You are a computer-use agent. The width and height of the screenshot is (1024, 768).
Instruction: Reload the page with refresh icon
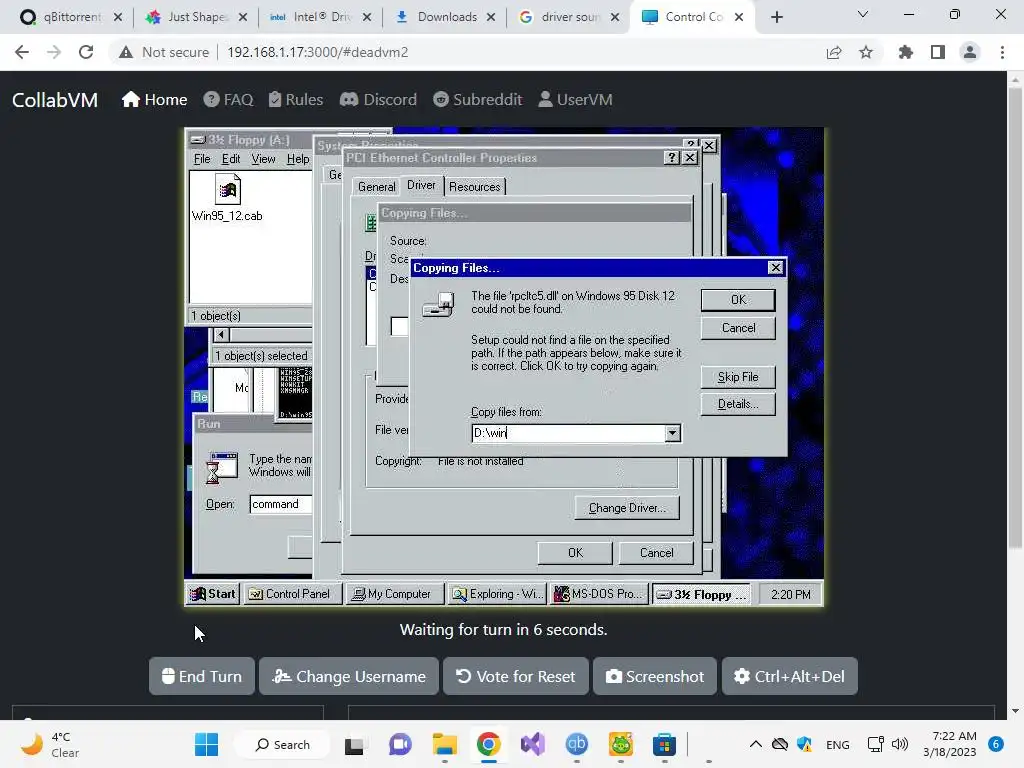click(86, 52)
